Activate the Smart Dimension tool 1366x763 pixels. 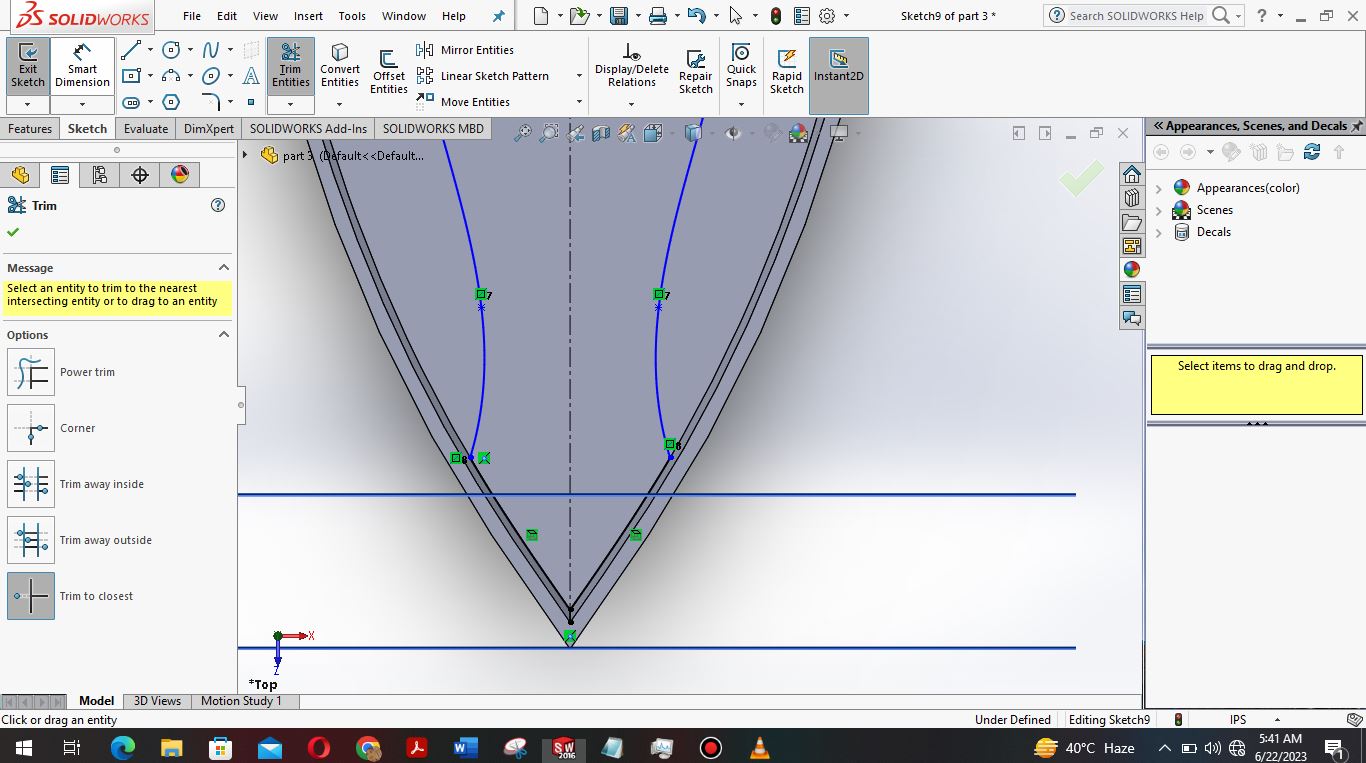click(x=82, y=66)
